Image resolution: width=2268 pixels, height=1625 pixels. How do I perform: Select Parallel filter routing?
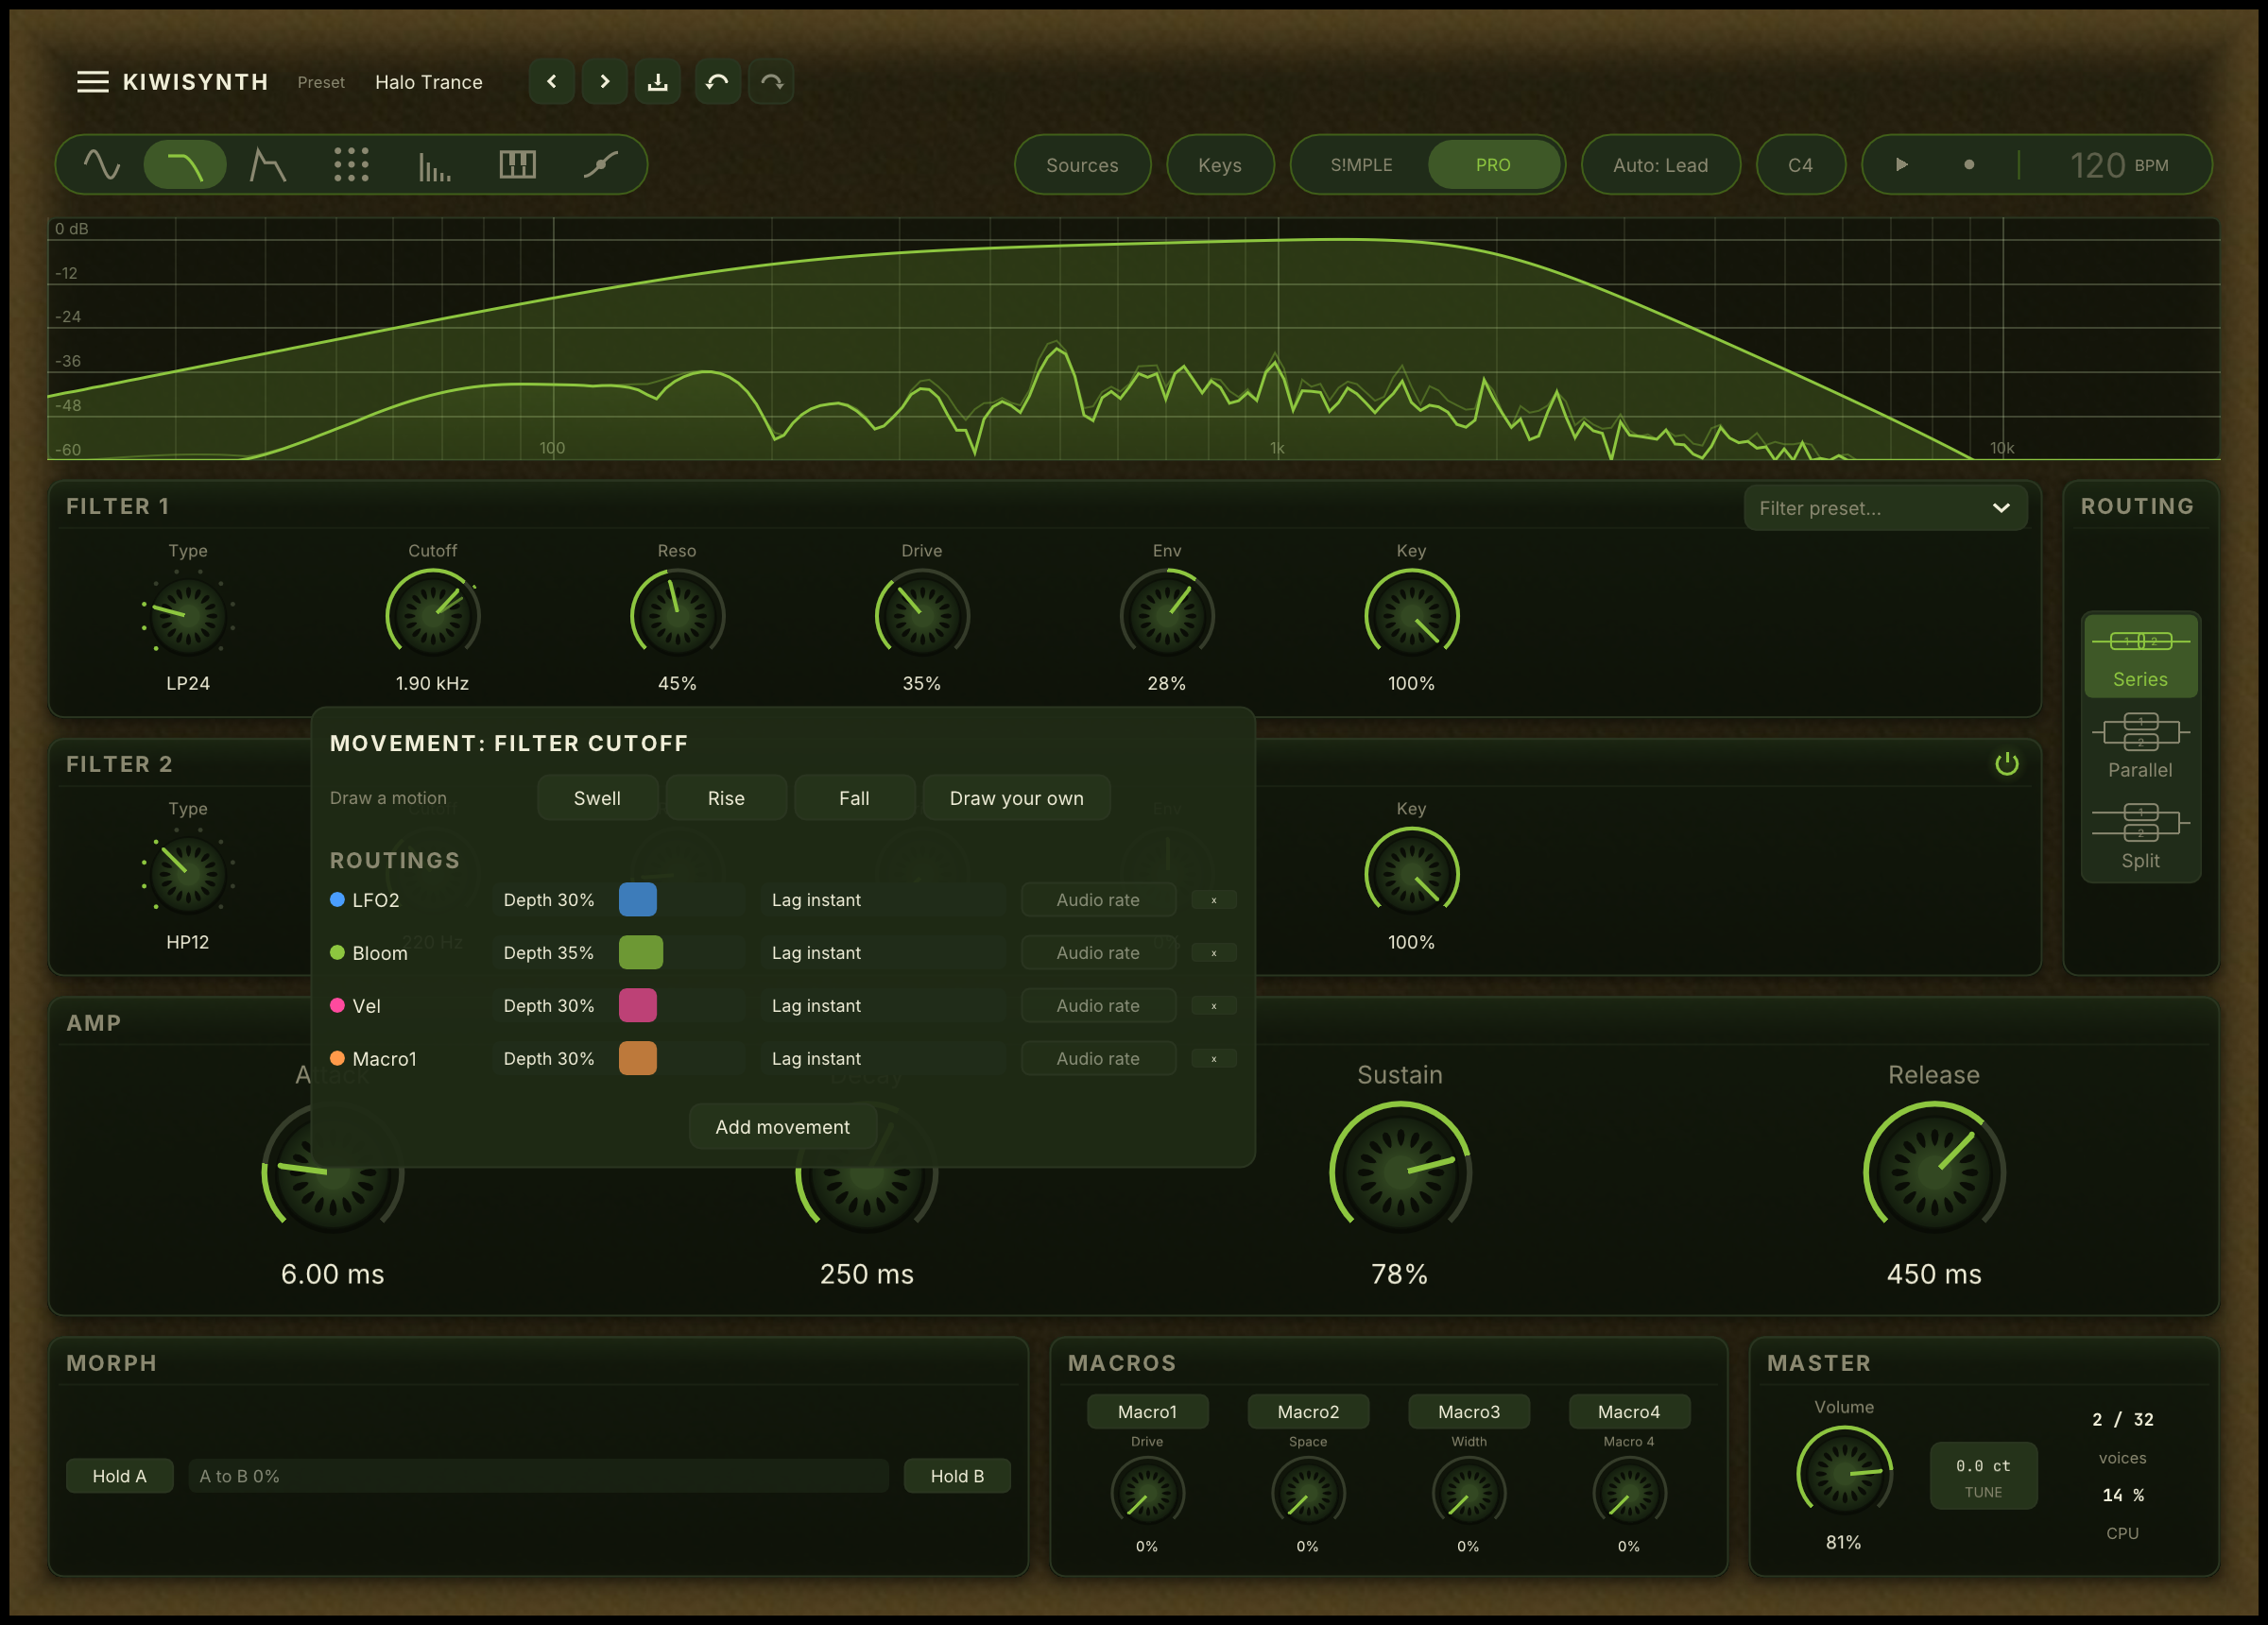[x=2140, y=746]
